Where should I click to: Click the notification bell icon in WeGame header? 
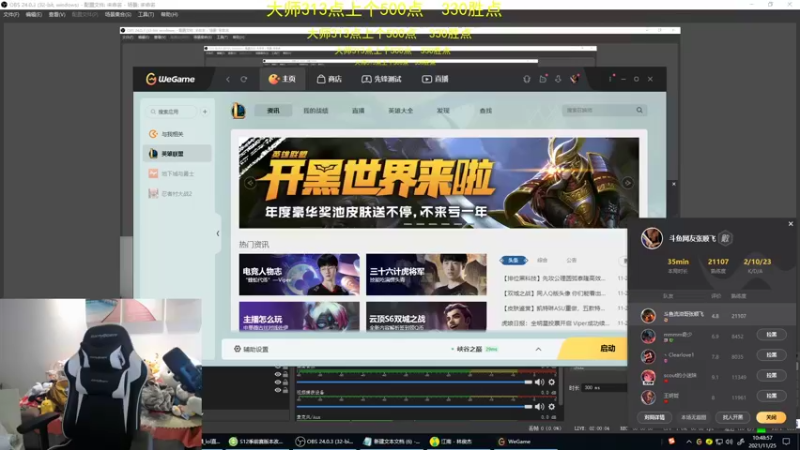[x=527, y=79]
